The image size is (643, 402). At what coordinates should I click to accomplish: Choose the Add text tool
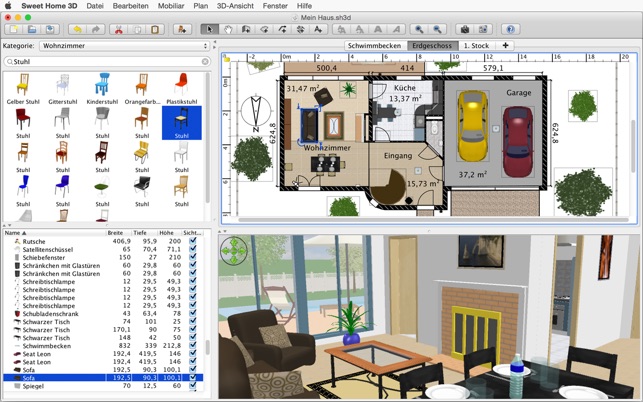tap(318, 30)
